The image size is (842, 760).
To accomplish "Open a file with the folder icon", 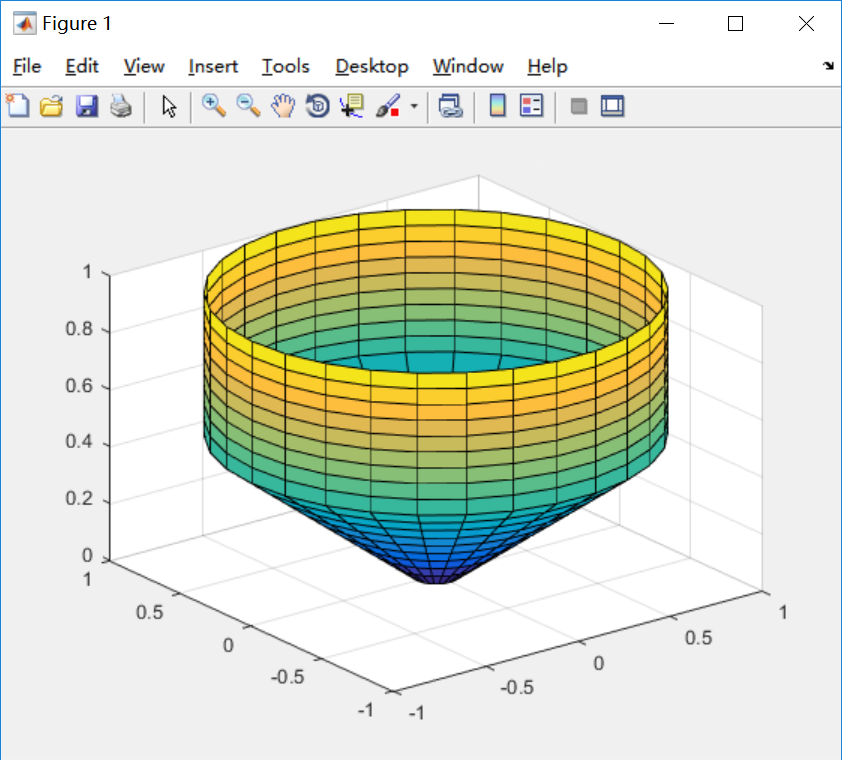I will click(x=52, y=106).
